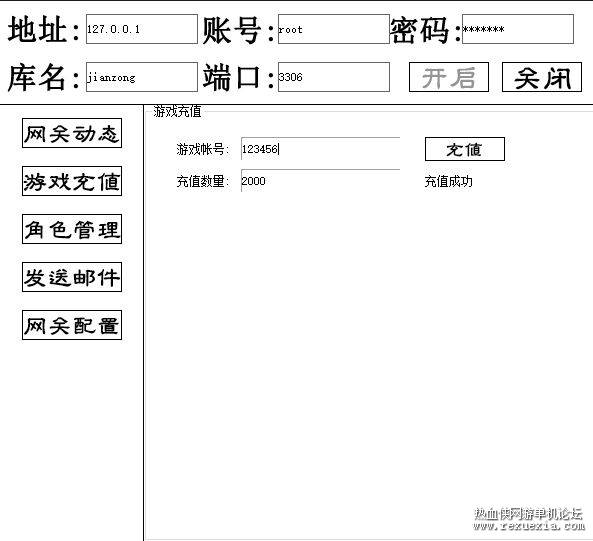This screenshot has height=541, width=593.
Task: Open 角色管理 from the sidebar
Action: point(72,229)
